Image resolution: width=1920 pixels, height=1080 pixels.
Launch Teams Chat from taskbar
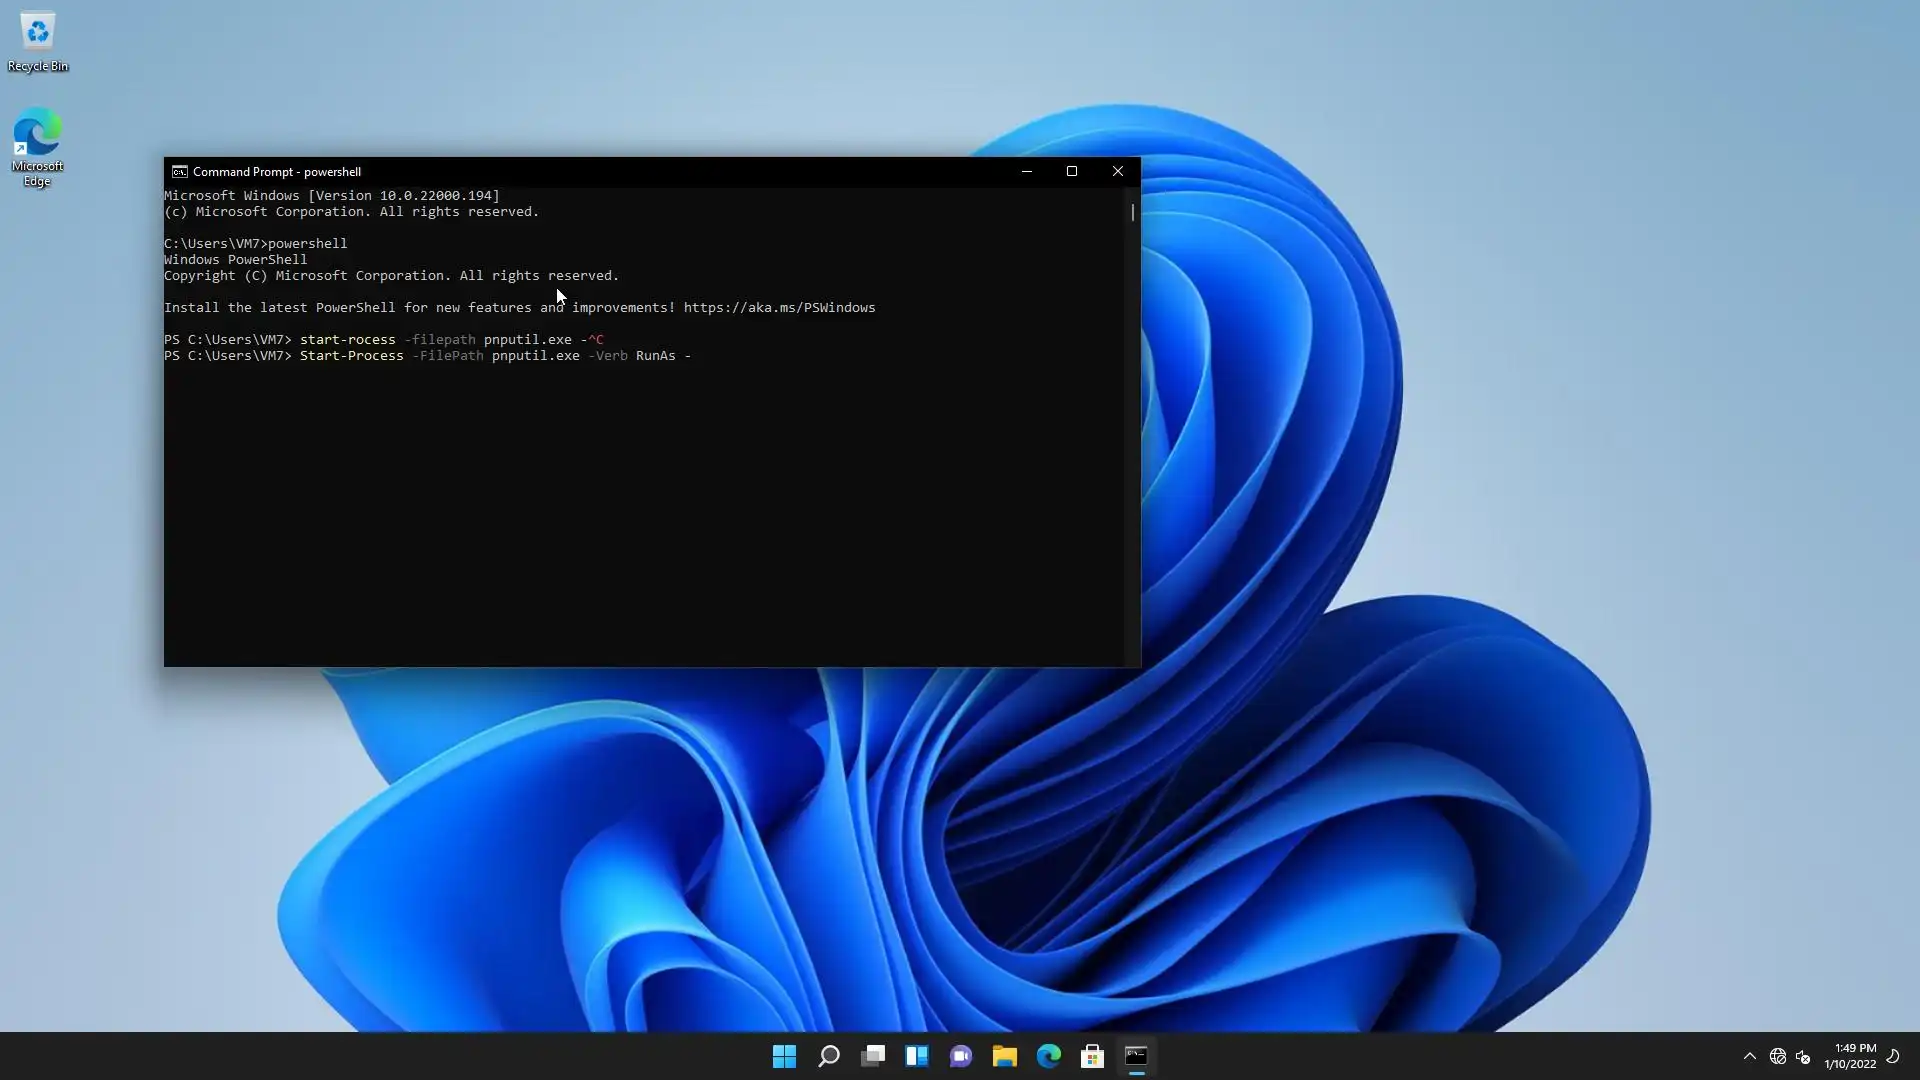(960, 1056)
